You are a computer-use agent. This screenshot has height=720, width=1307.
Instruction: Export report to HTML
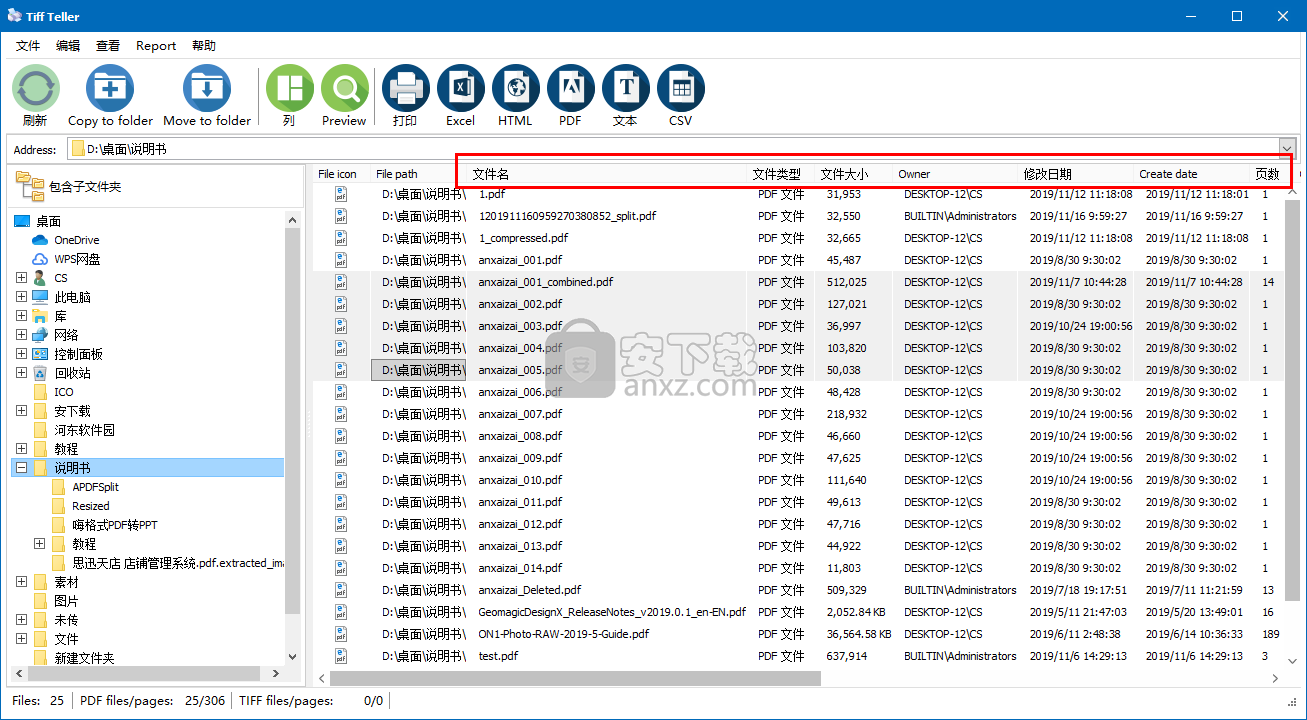(x=515, y=88)
